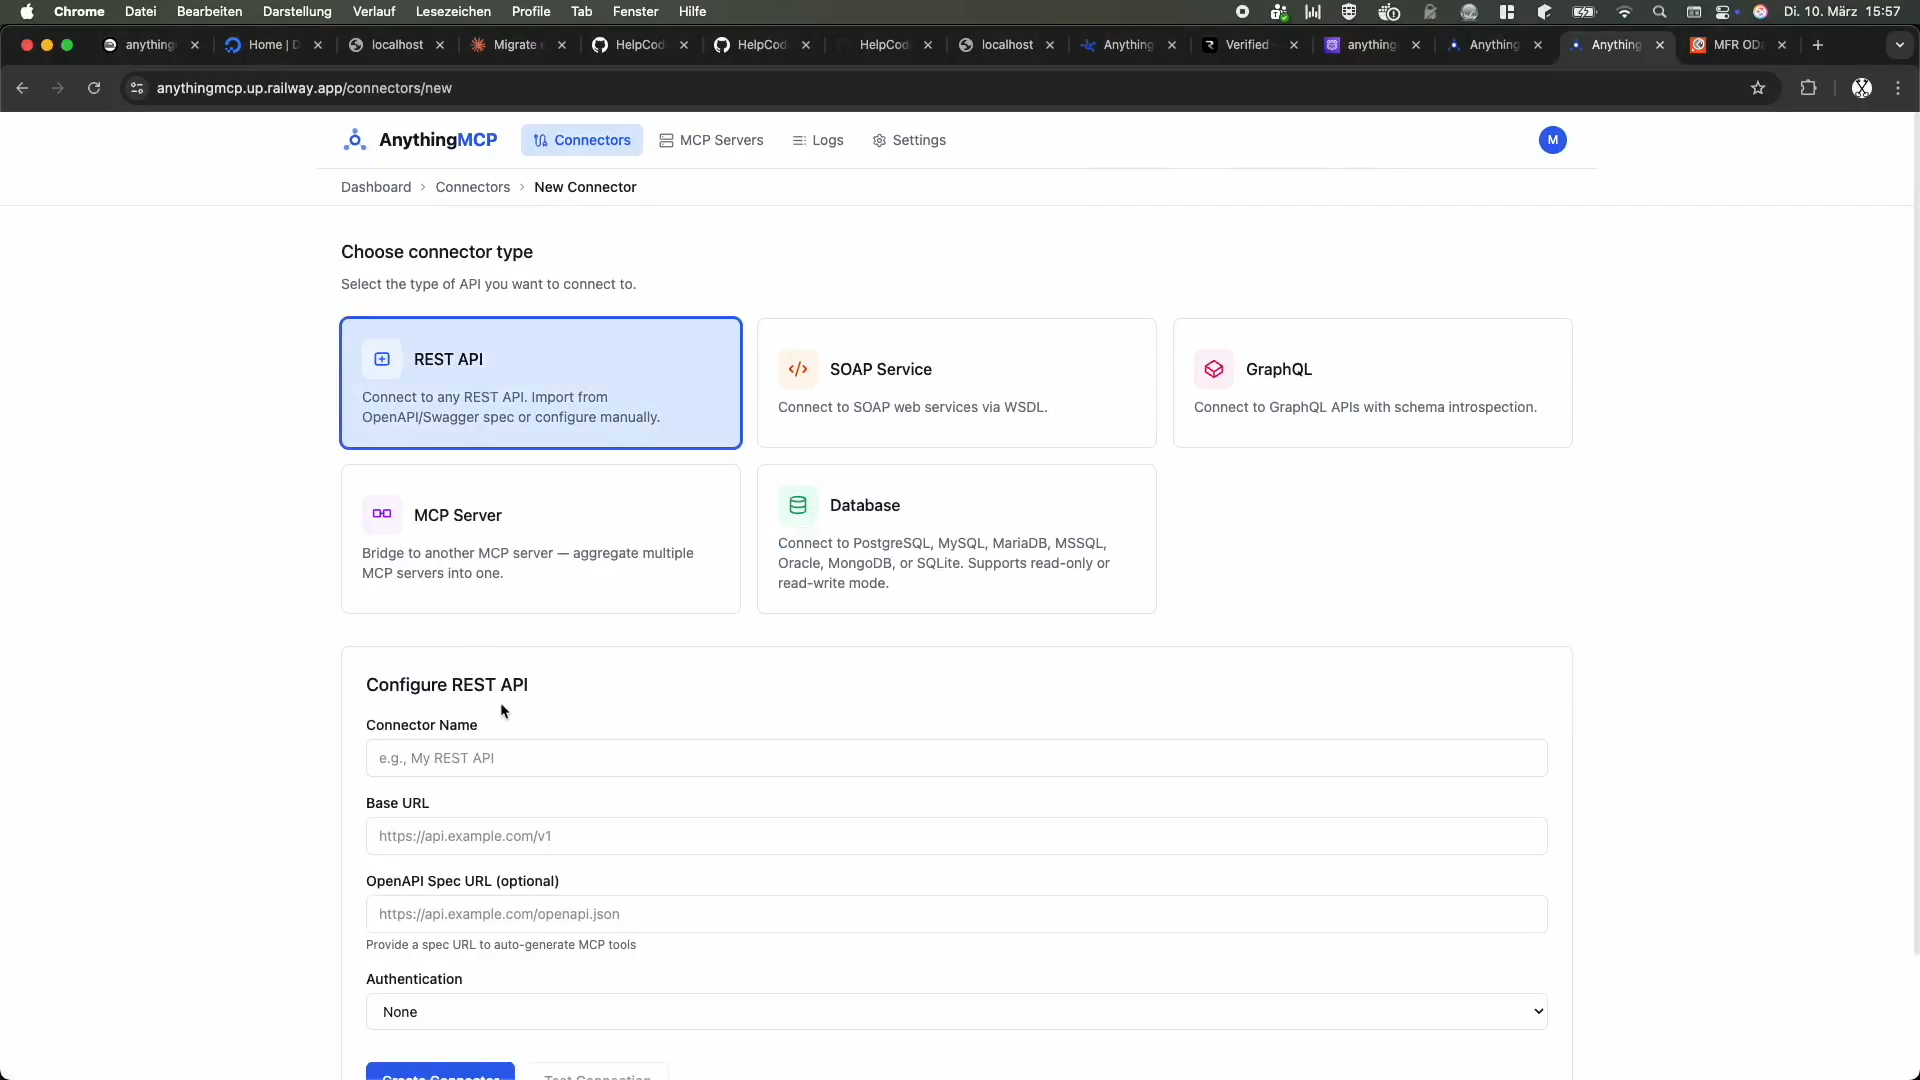Click the Database cylinder icon

(798, 505)
